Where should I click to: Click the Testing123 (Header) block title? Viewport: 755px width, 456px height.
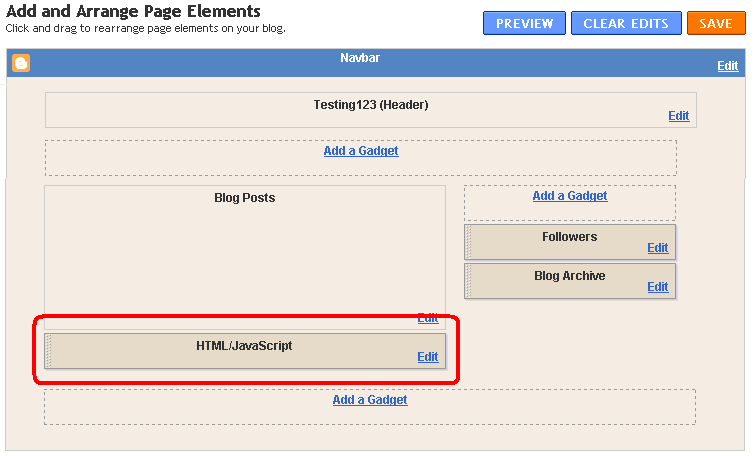pyautogui.click(x=370, y=104)
